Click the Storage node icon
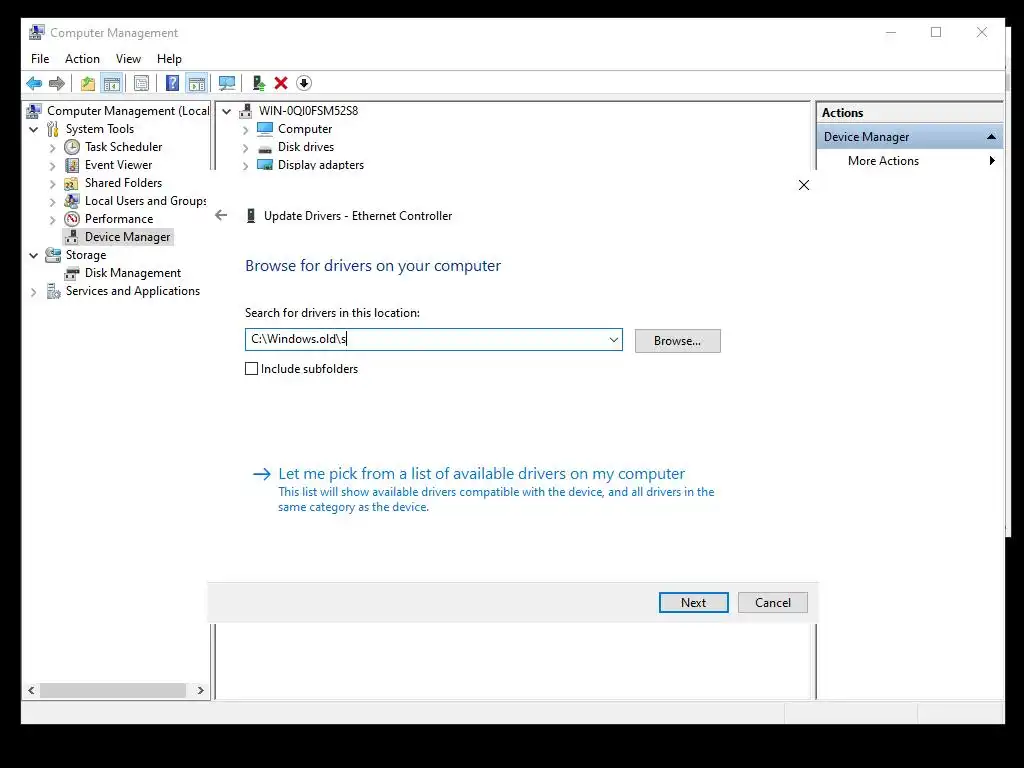This screenshot has width=1024, height=768. 53,255
